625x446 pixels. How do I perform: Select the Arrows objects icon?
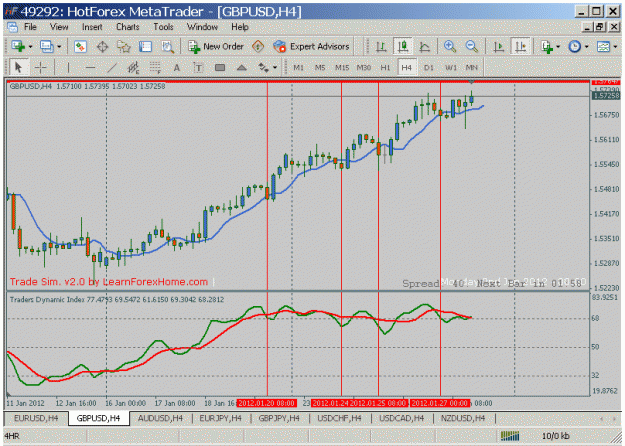coord(263,68)
